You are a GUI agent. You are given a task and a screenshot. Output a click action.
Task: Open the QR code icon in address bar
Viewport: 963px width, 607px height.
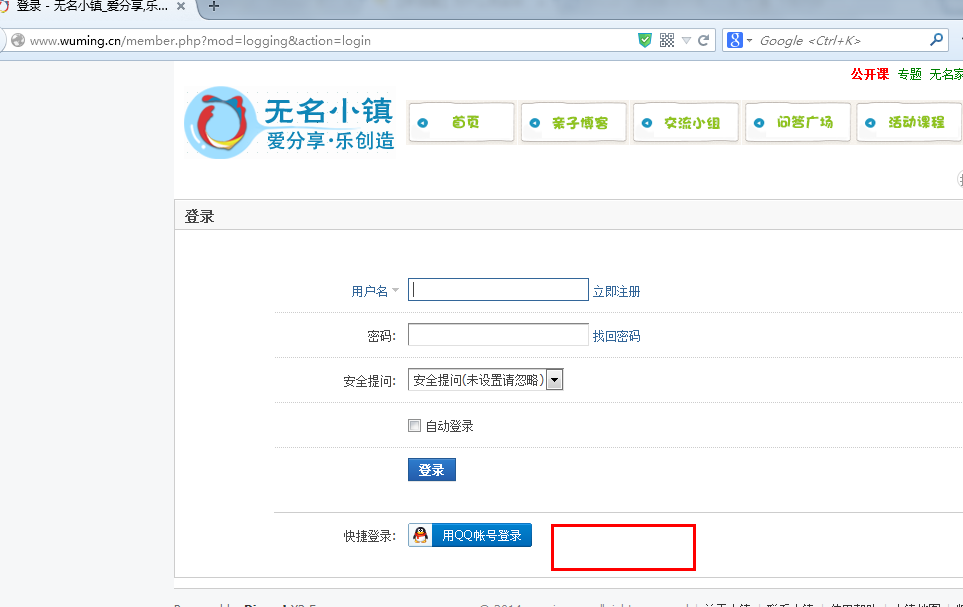[x=666, y=41]
